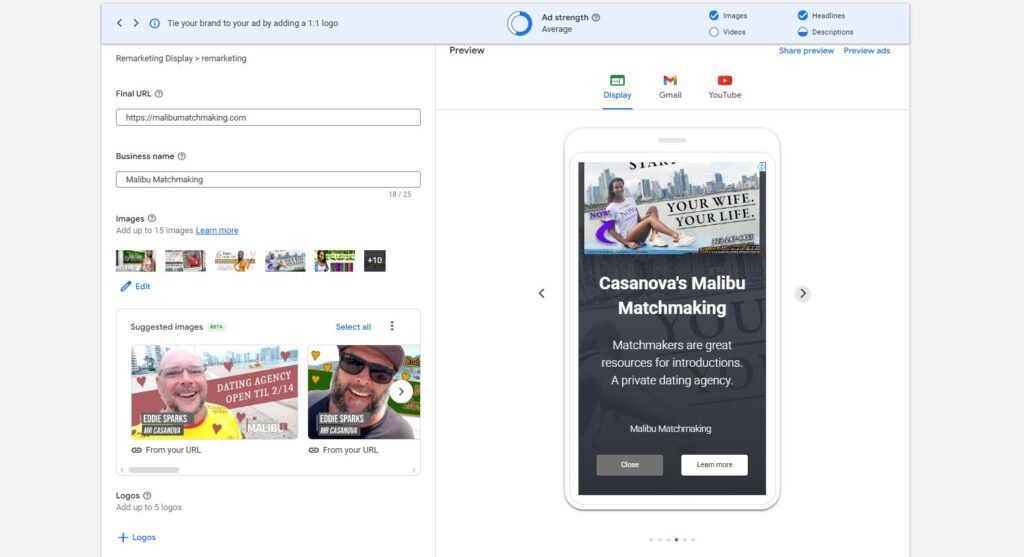The image size is (1024, 557).
Task: Click Preview ads link
Action: pyautogui.click(x=867, y=51)
